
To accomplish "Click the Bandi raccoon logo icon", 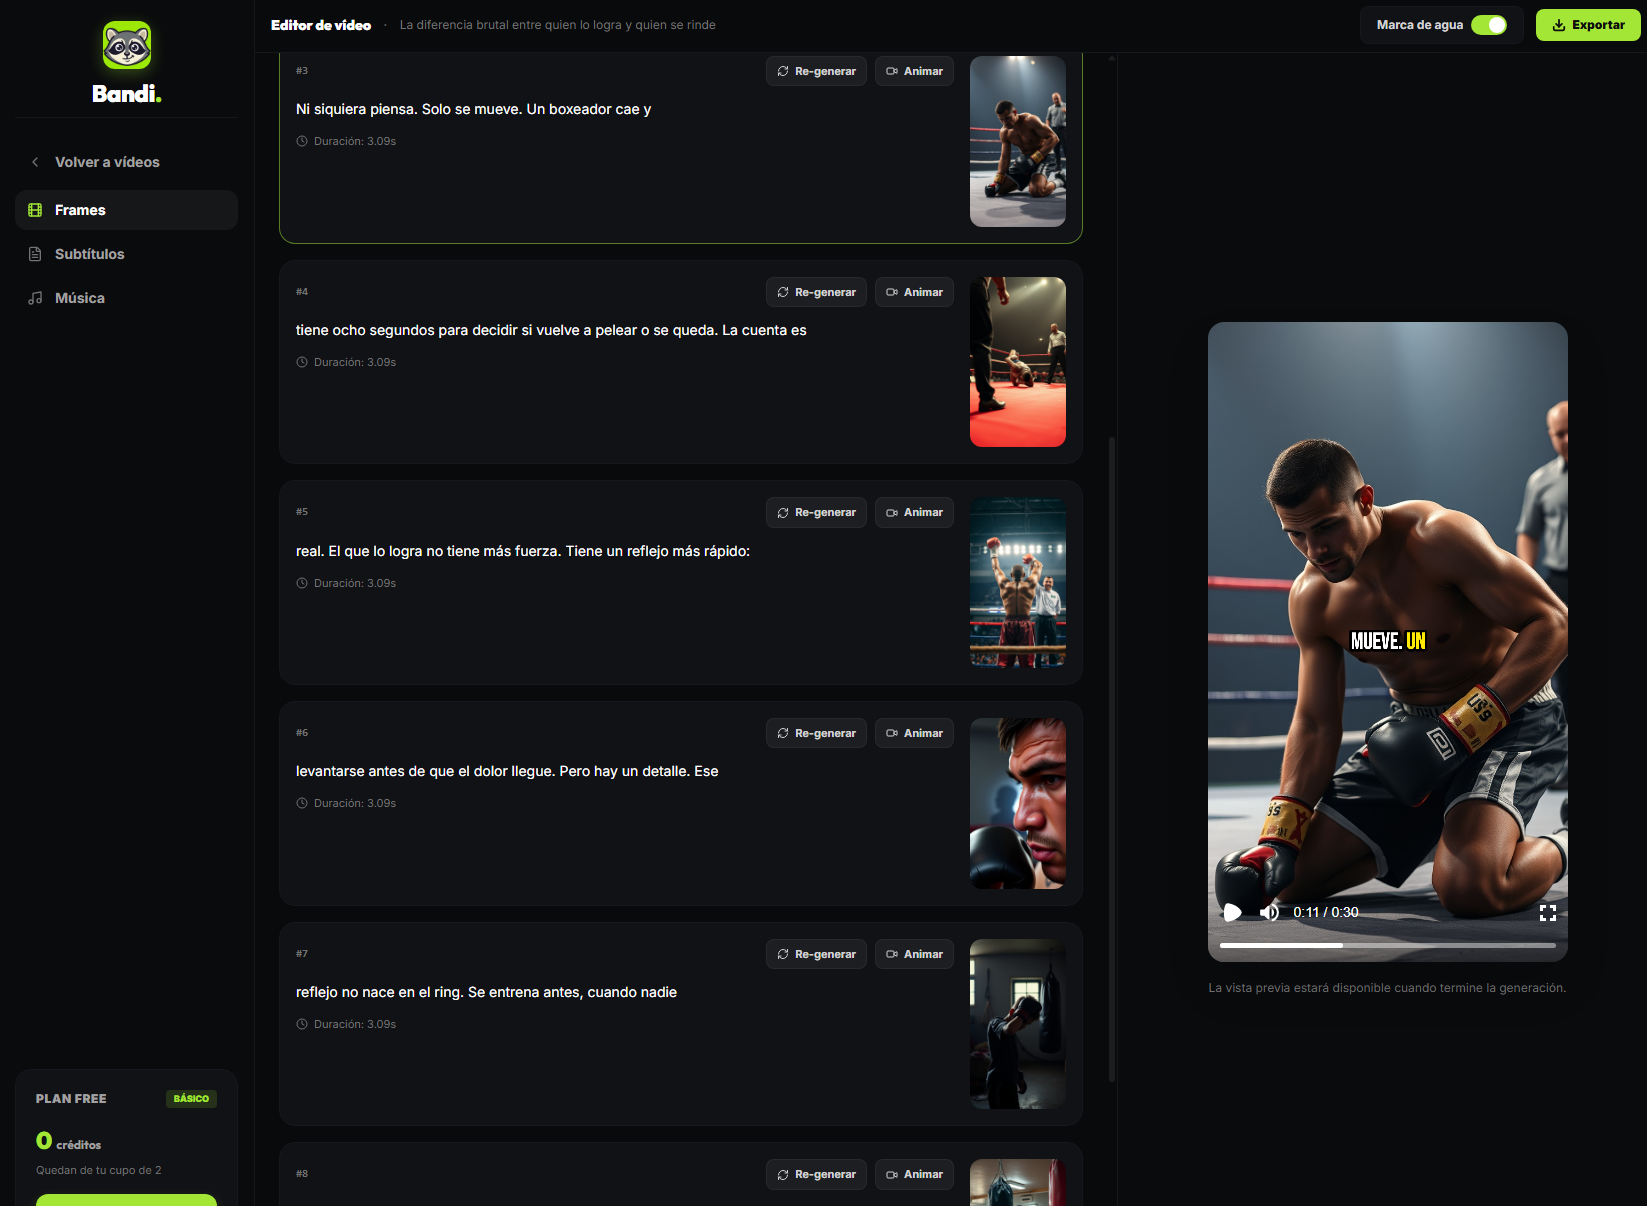I will (127, 45).
